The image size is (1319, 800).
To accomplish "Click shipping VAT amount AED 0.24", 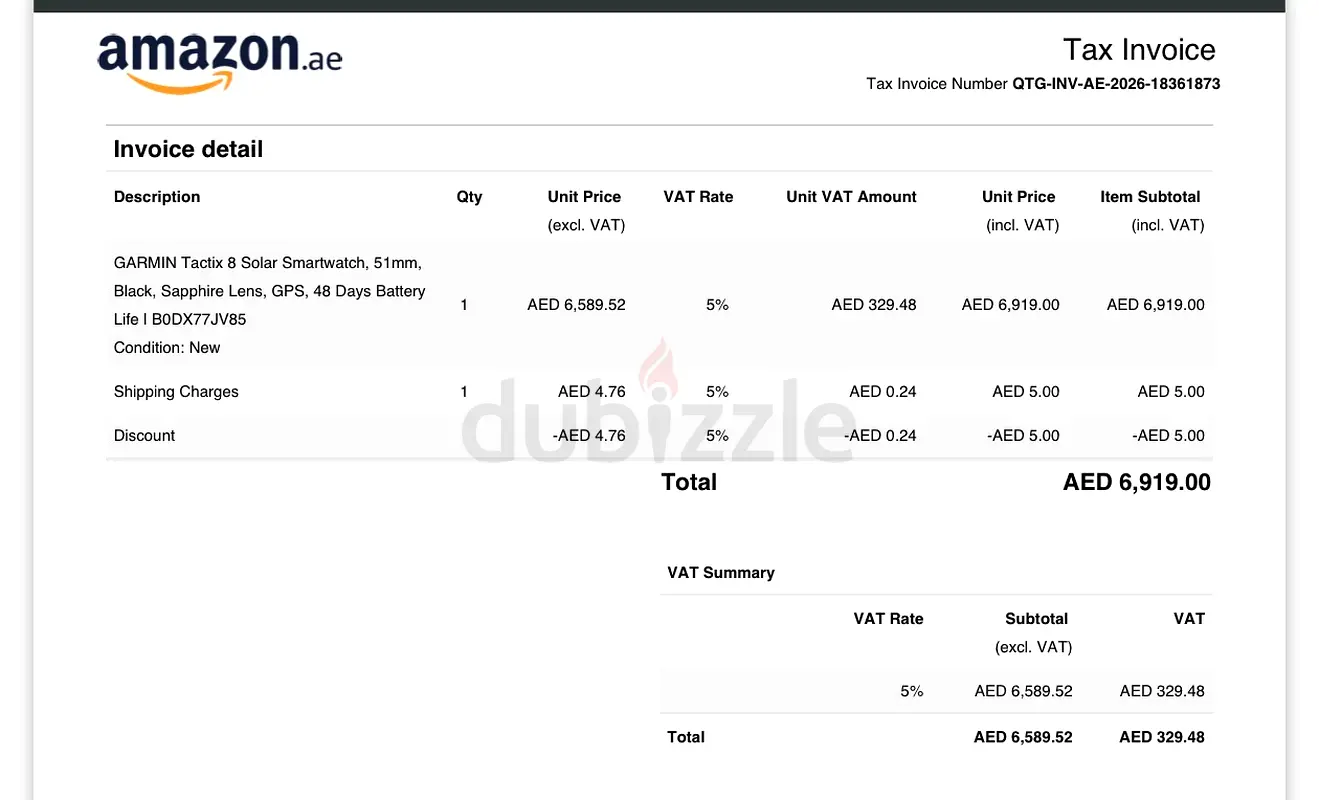I will [883, 392].
